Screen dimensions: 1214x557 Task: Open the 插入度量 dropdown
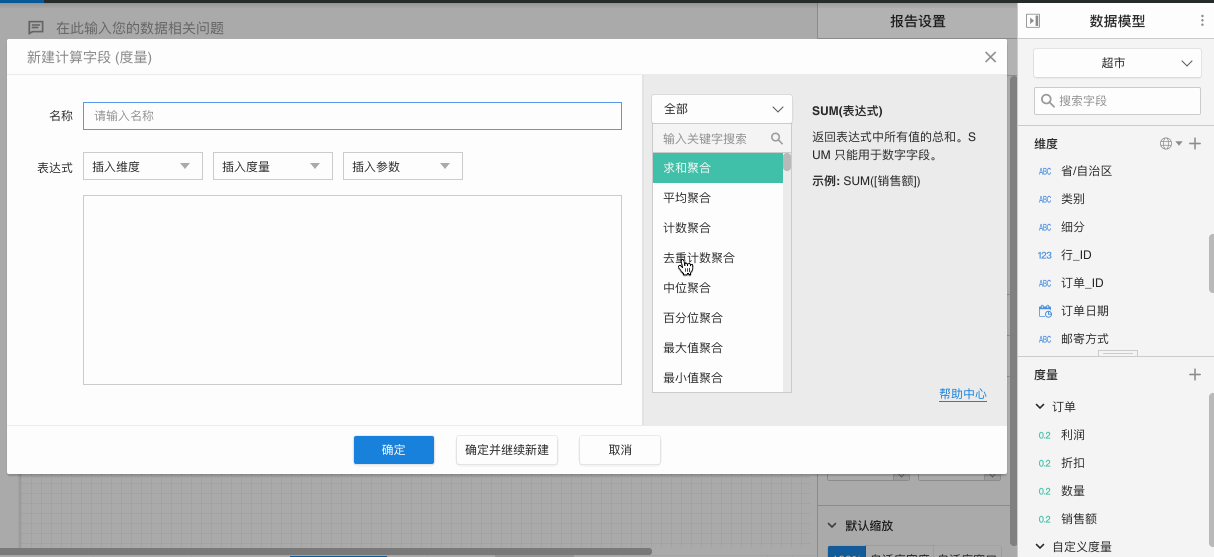coord(273,167)
